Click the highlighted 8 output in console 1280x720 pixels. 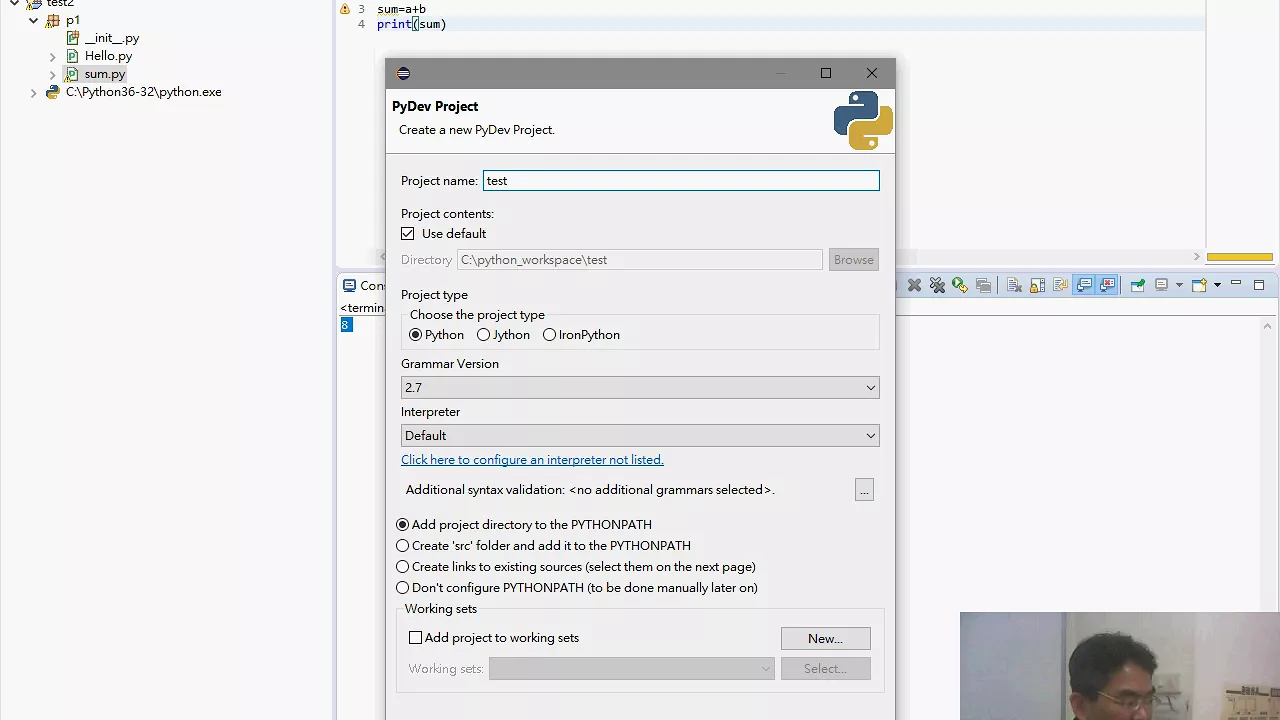[x=346, y=325]
